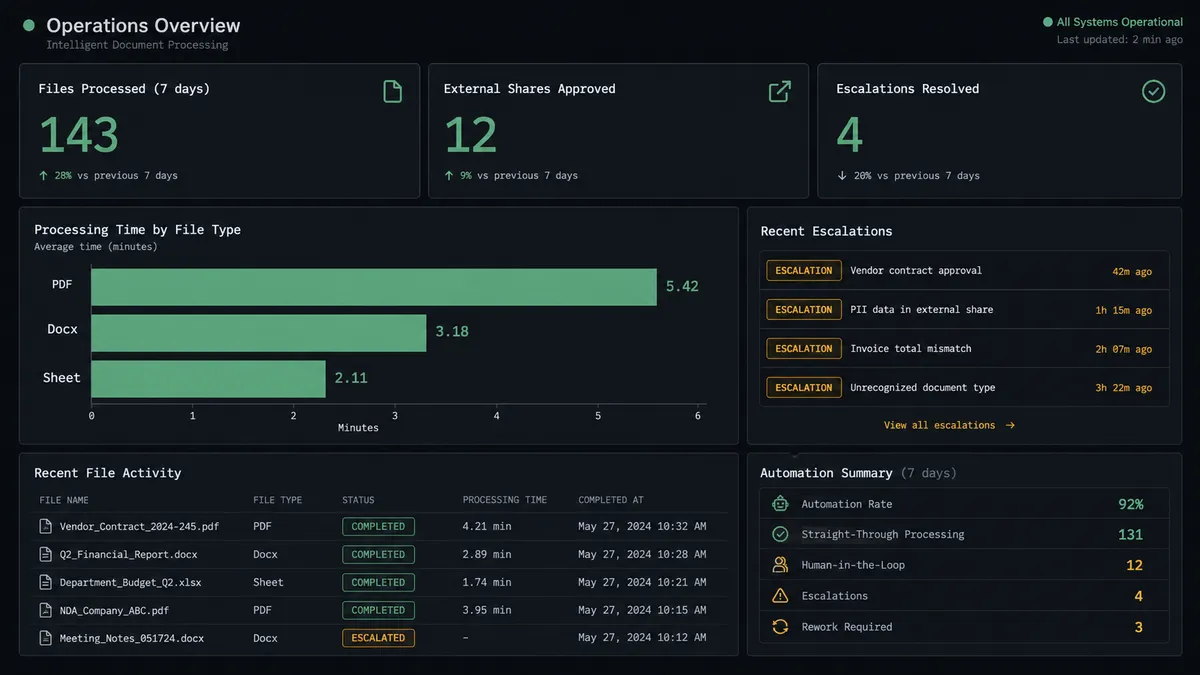Select file name Vendor_Contract_2024-245.pdf

(139, 526)
